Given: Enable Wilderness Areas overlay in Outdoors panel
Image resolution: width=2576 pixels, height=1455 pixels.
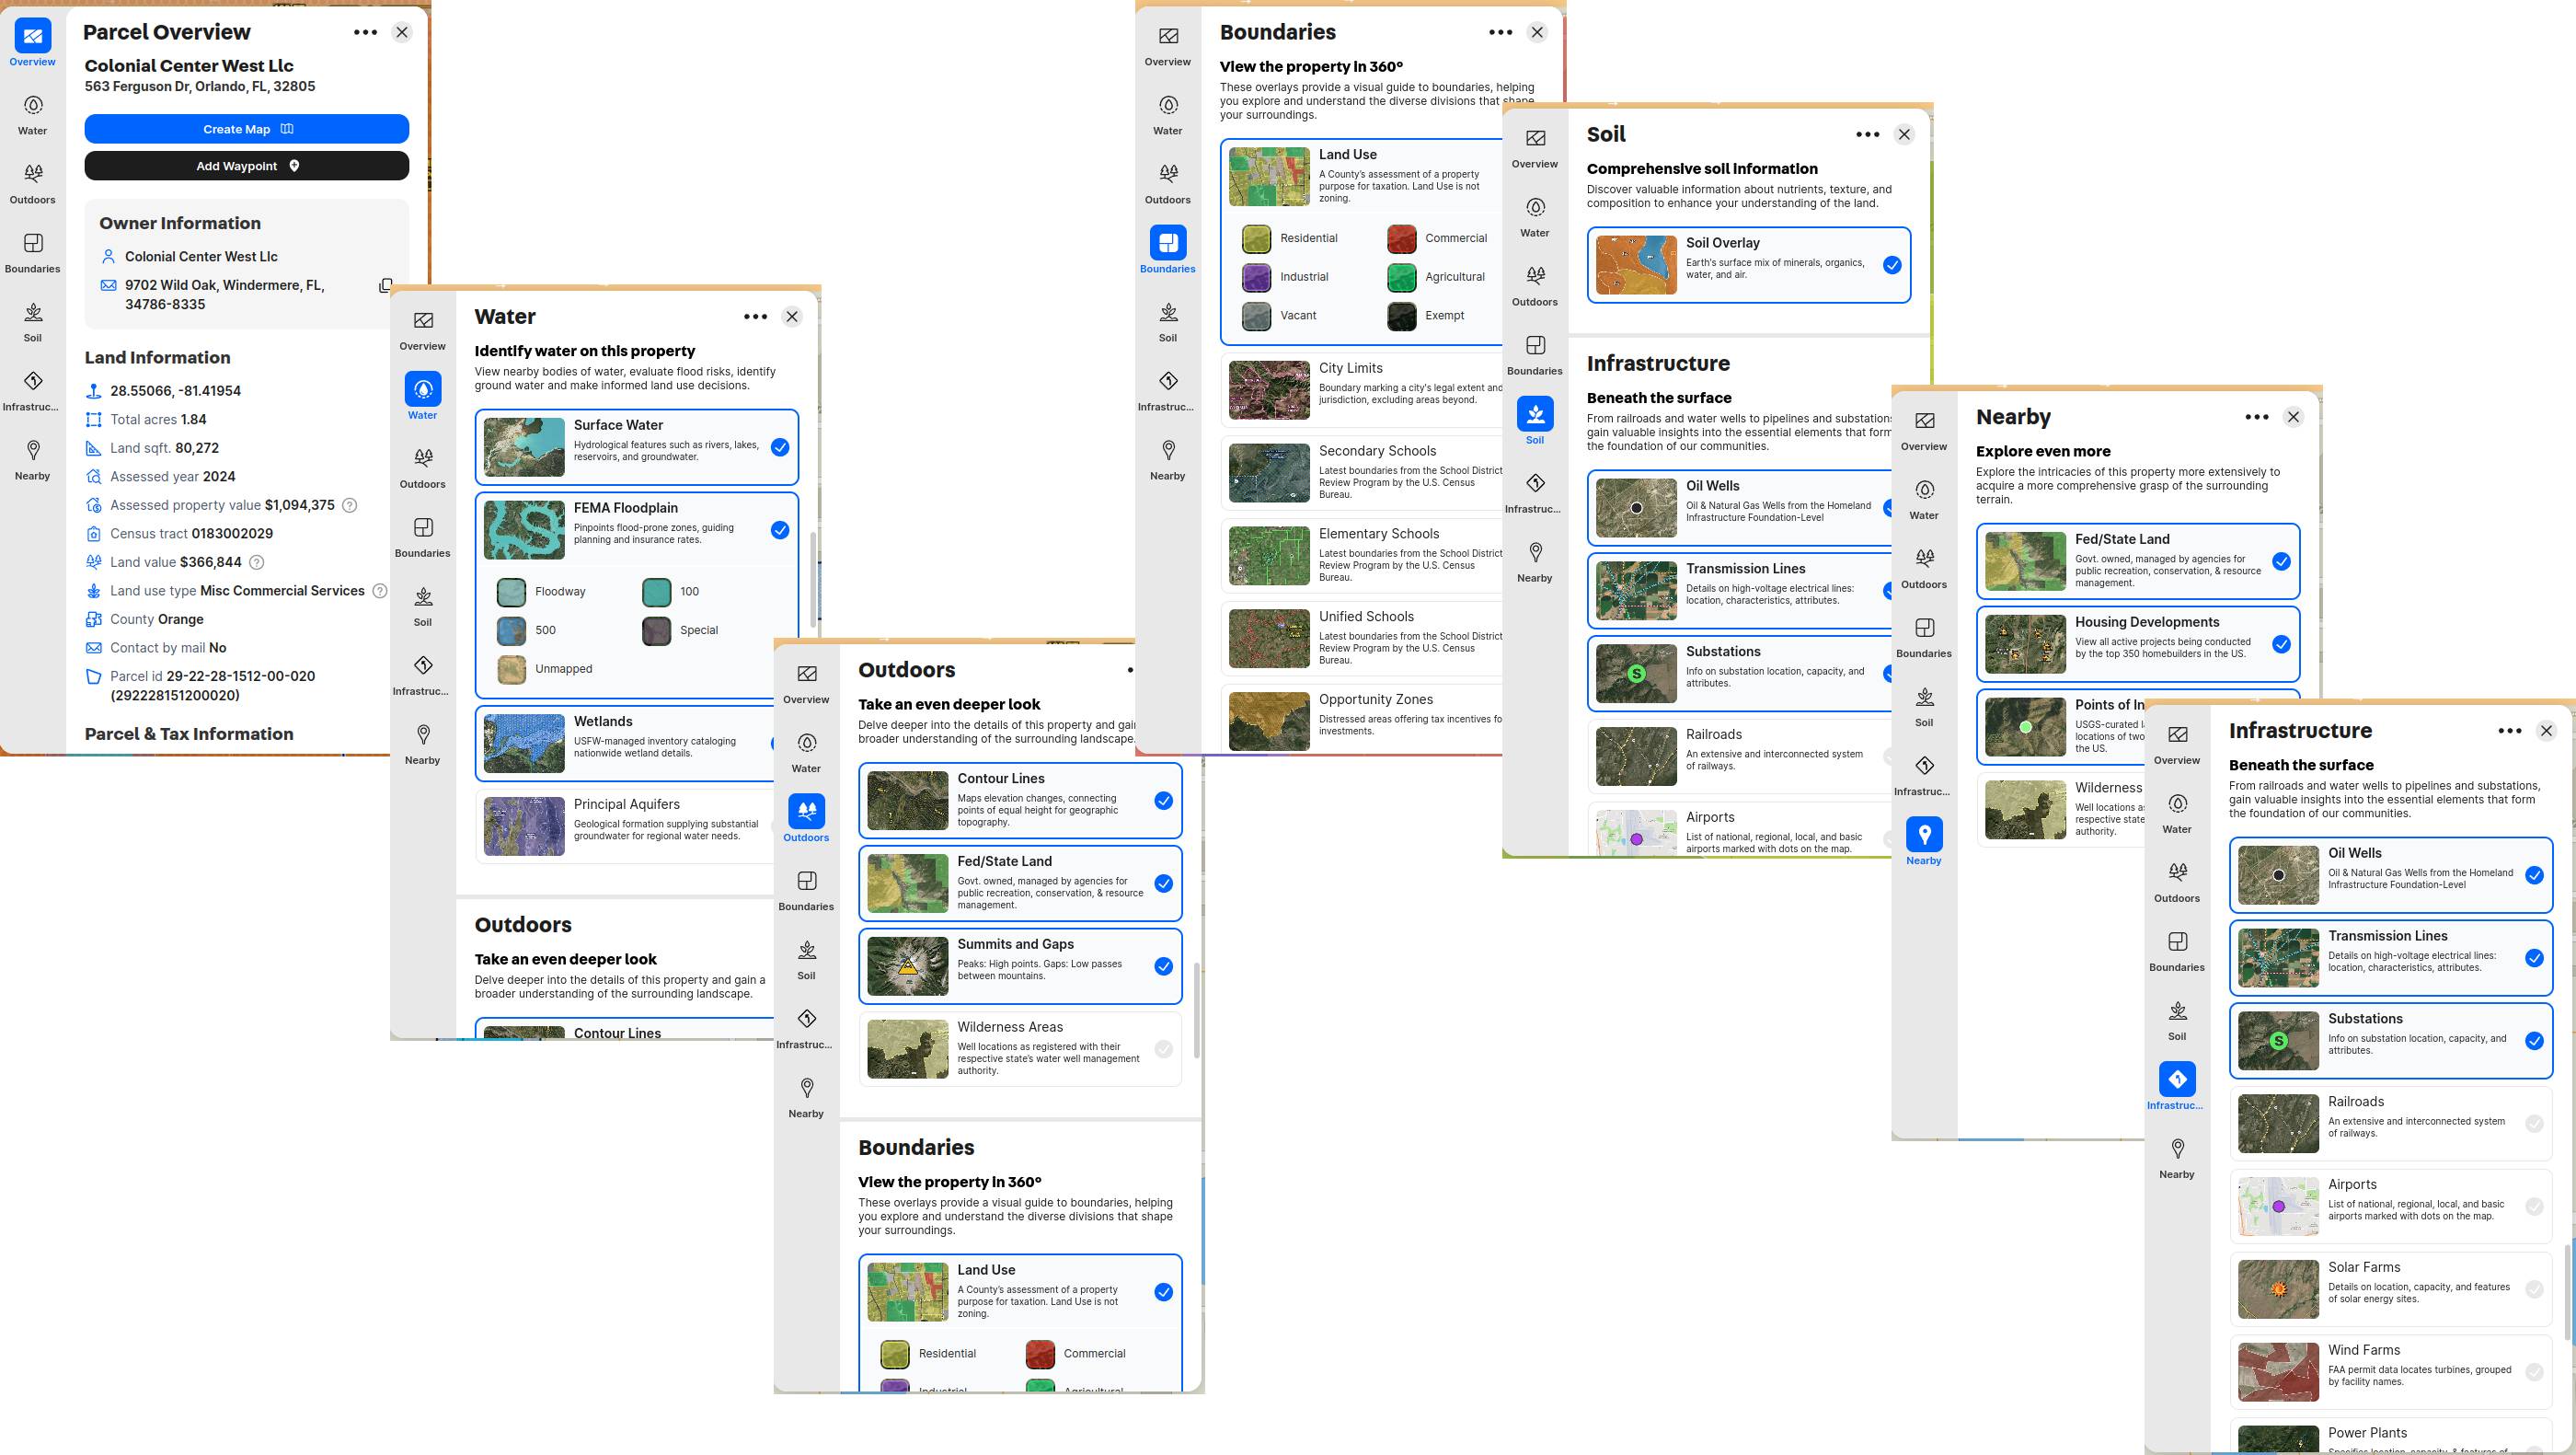Looking at the screenshot, I should point(1163,1049).
